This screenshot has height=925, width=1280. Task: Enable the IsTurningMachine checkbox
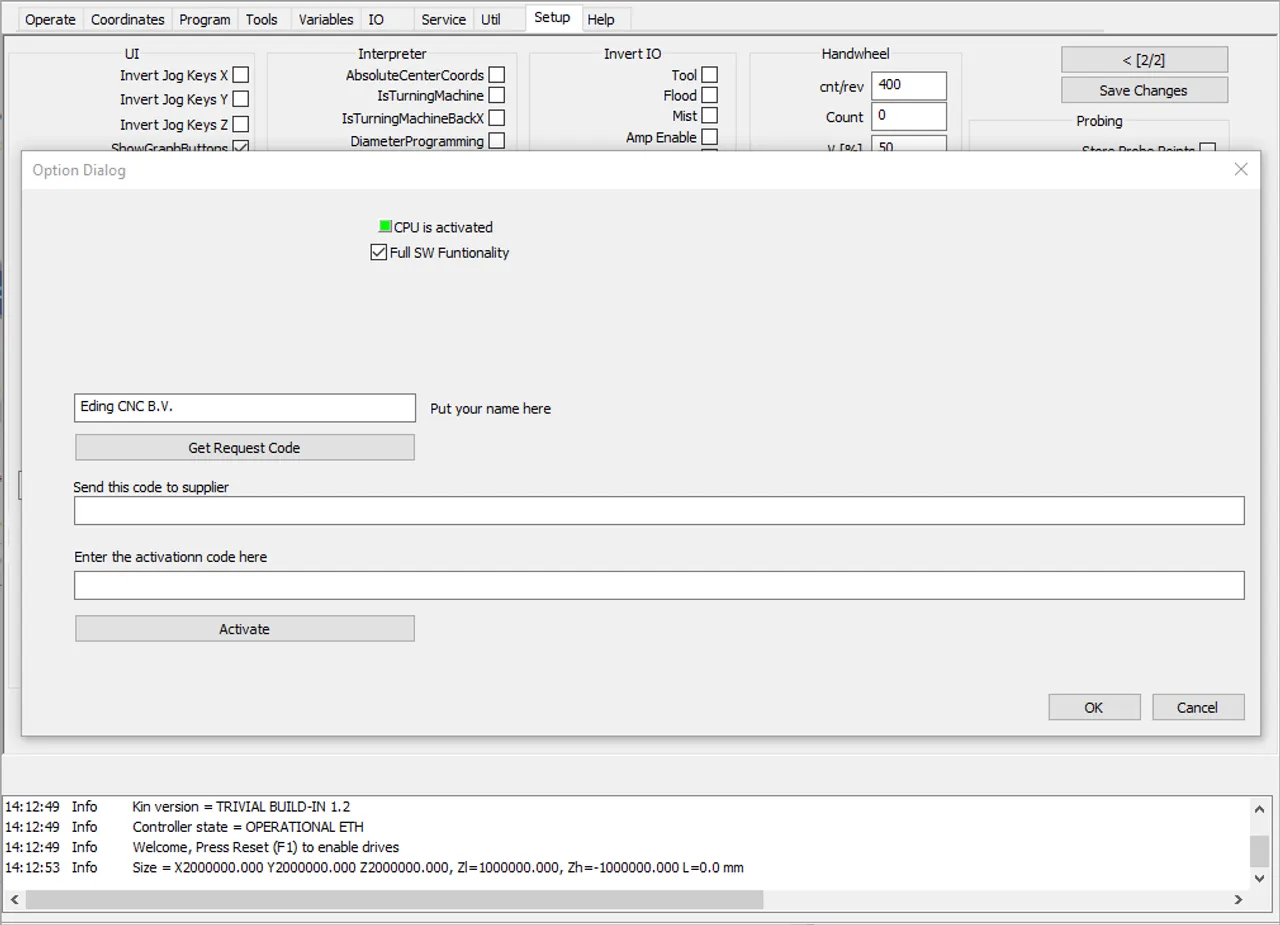pos(497,96)
